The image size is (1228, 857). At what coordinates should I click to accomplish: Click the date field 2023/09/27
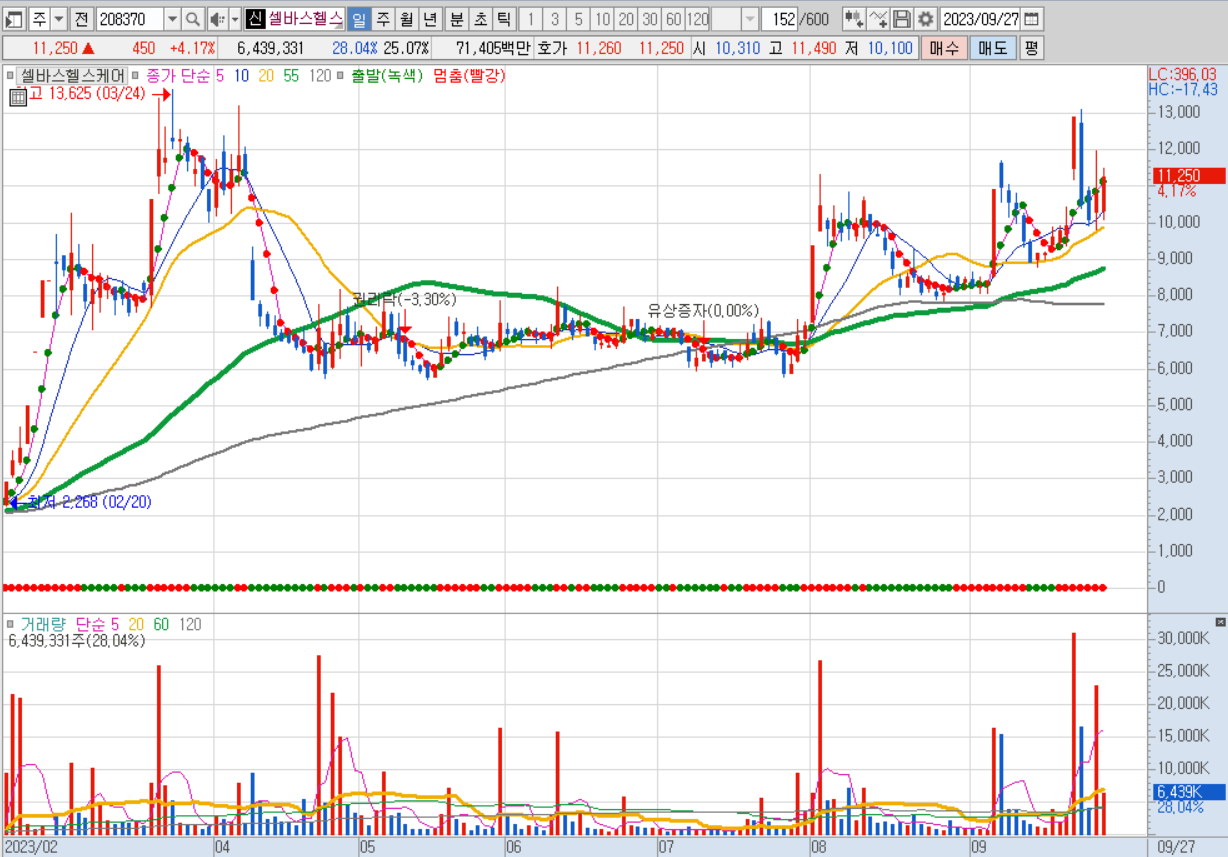(980, 19)
